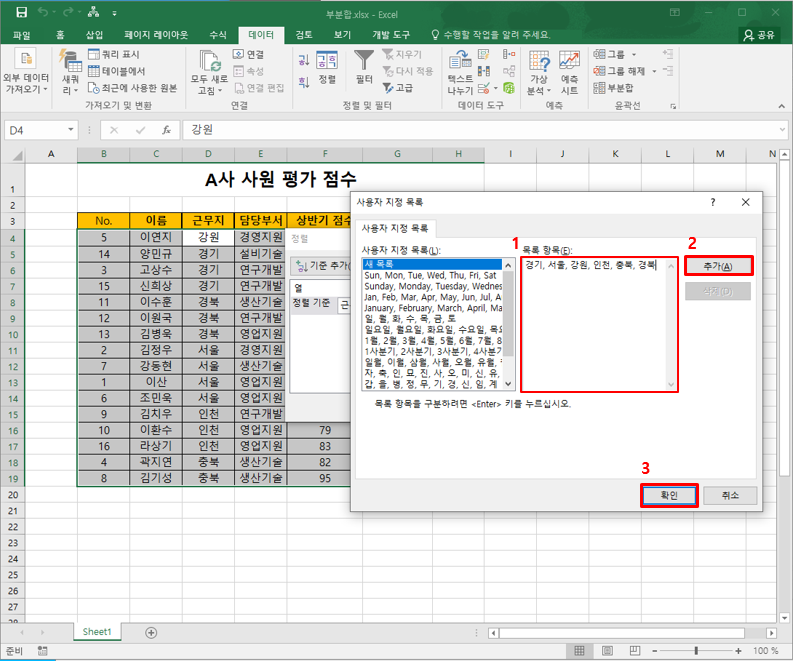The image size is (793, 661).
Task: Switch to Page Layout view icon in status bar
Action: pyautogui.click(x=607, y=651)
